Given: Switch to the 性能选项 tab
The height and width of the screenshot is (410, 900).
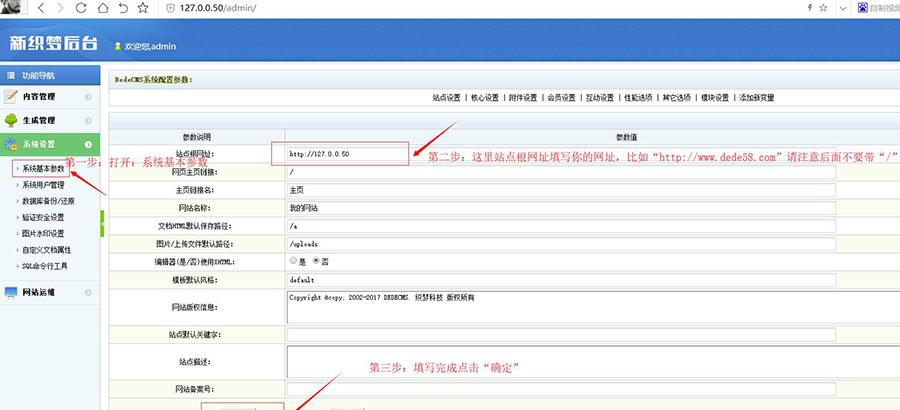Looking at the screenshot, I should (x=638, y=98).
